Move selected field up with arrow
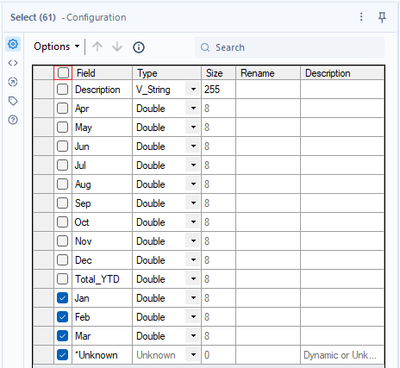The width and height of the screenshot is (400, 368). pos(97,47)
